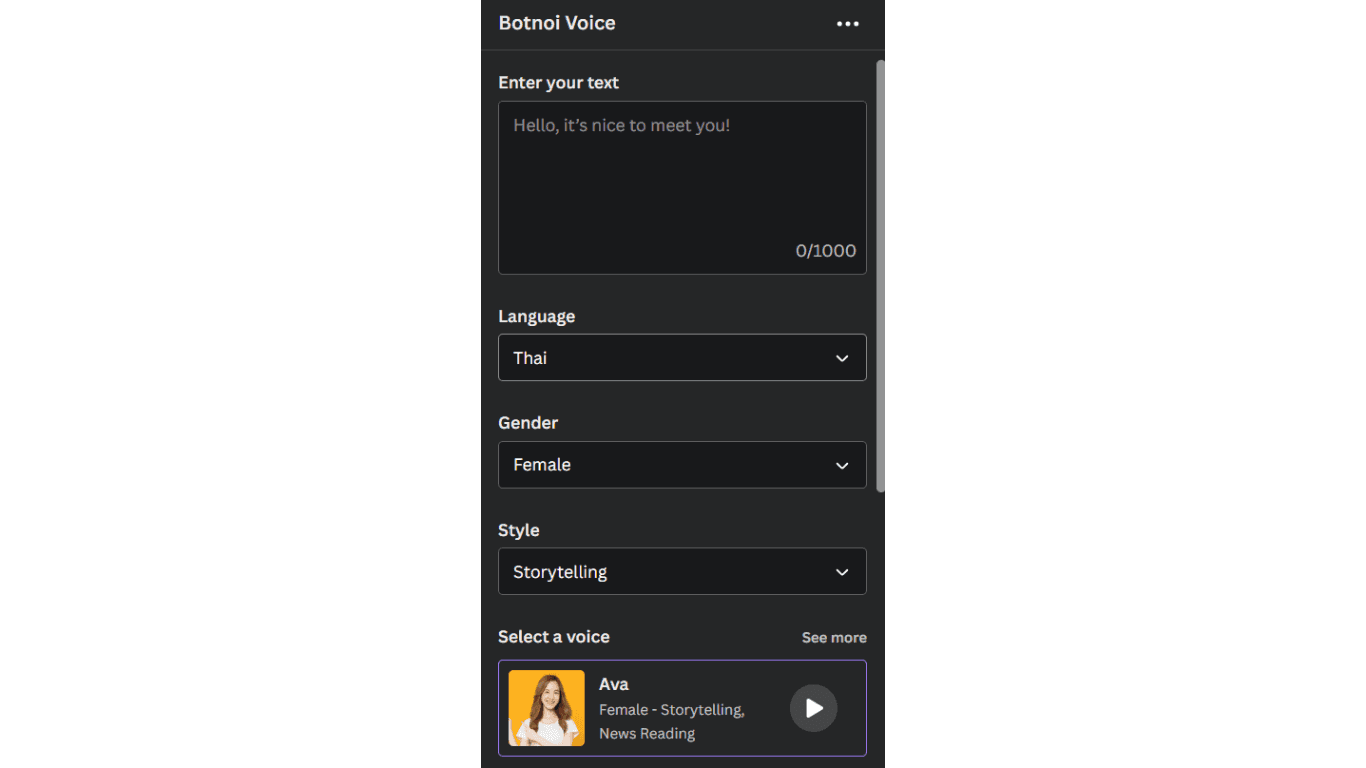Screen dimensions: 1366x768
Task: Click See more voices link
Action: tap(834, 638)
